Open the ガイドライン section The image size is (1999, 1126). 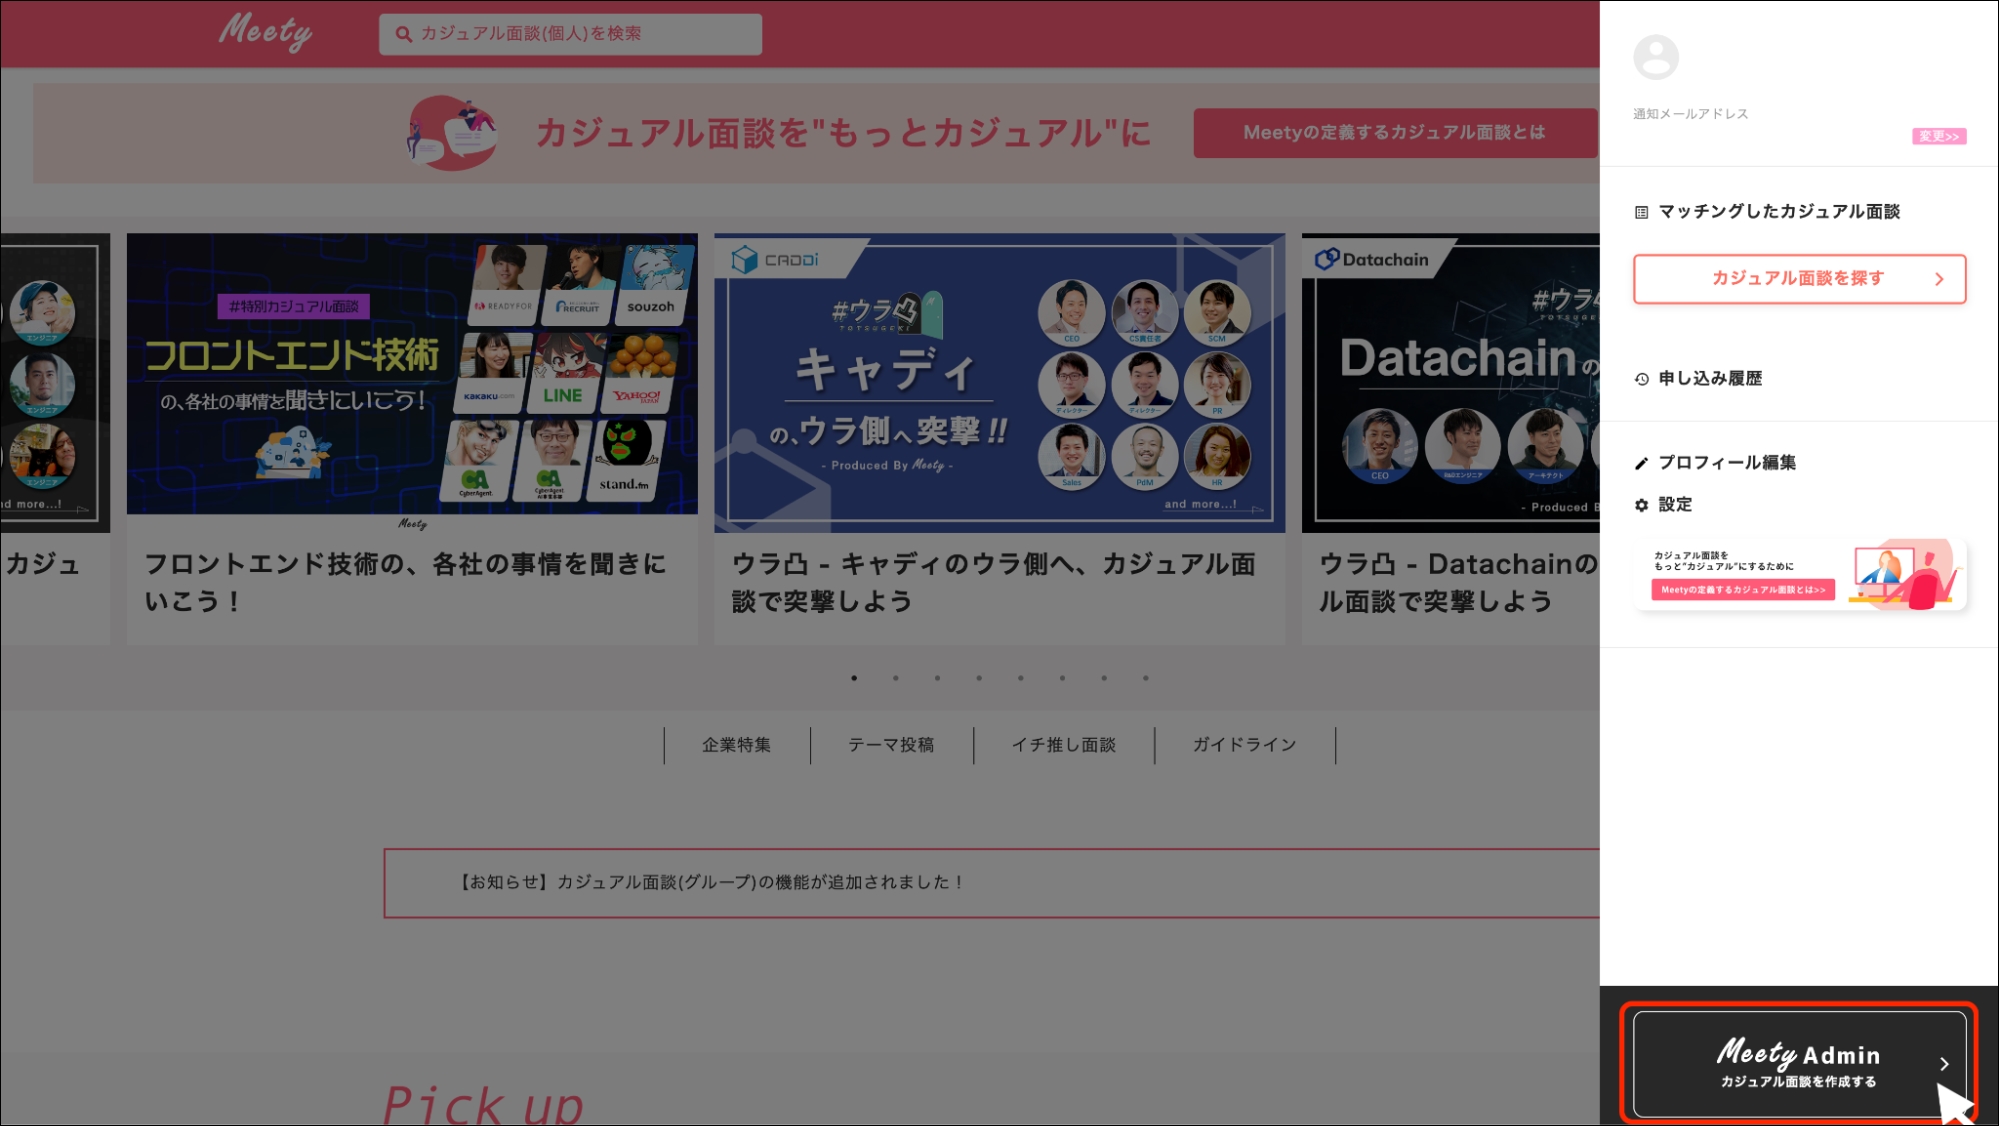[1245, 745]
